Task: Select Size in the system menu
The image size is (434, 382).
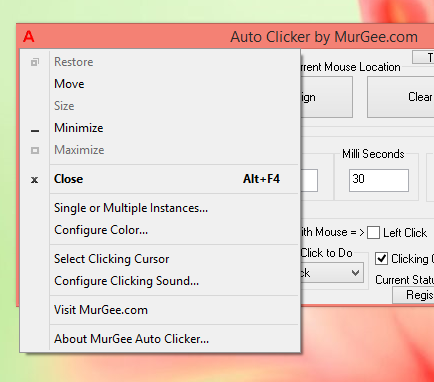Action: coord(159,106)
